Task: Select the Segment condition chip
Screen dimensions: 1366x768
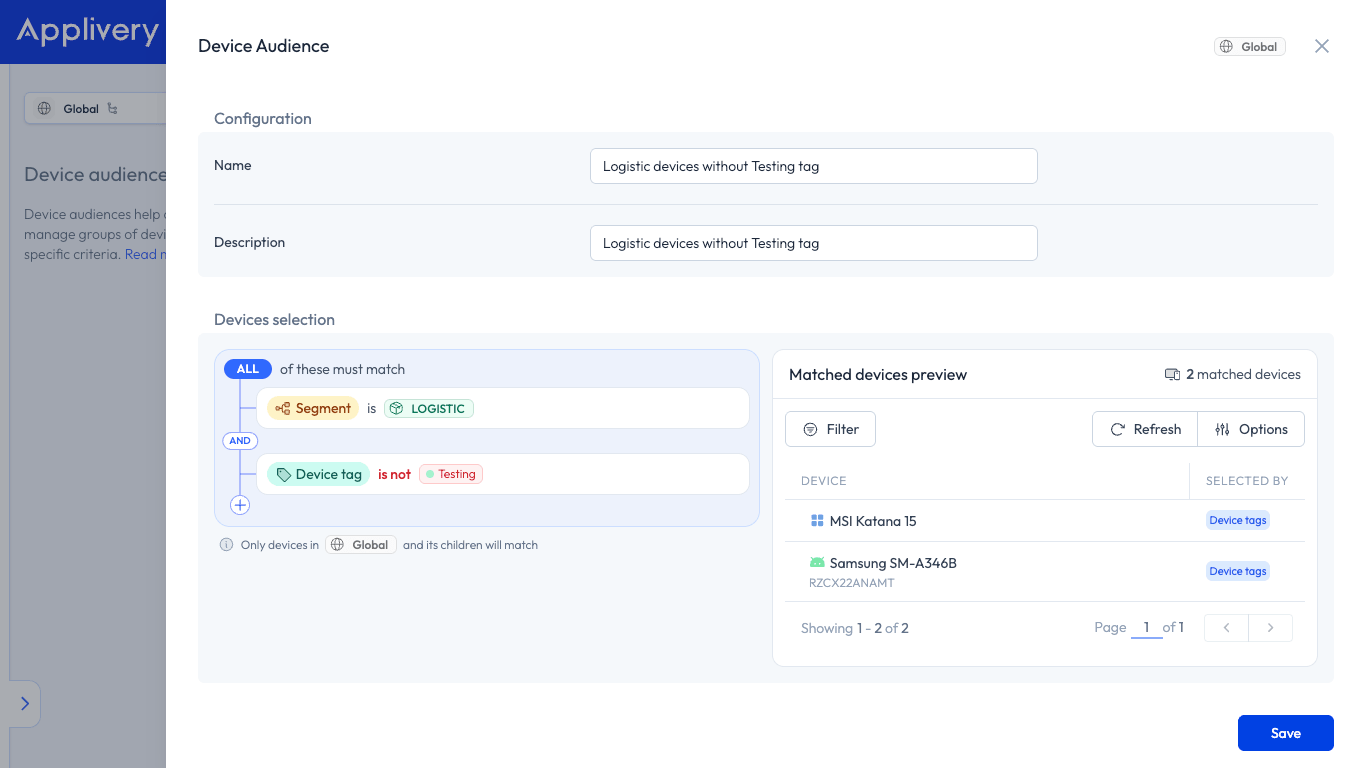Action: coord(313,408)
